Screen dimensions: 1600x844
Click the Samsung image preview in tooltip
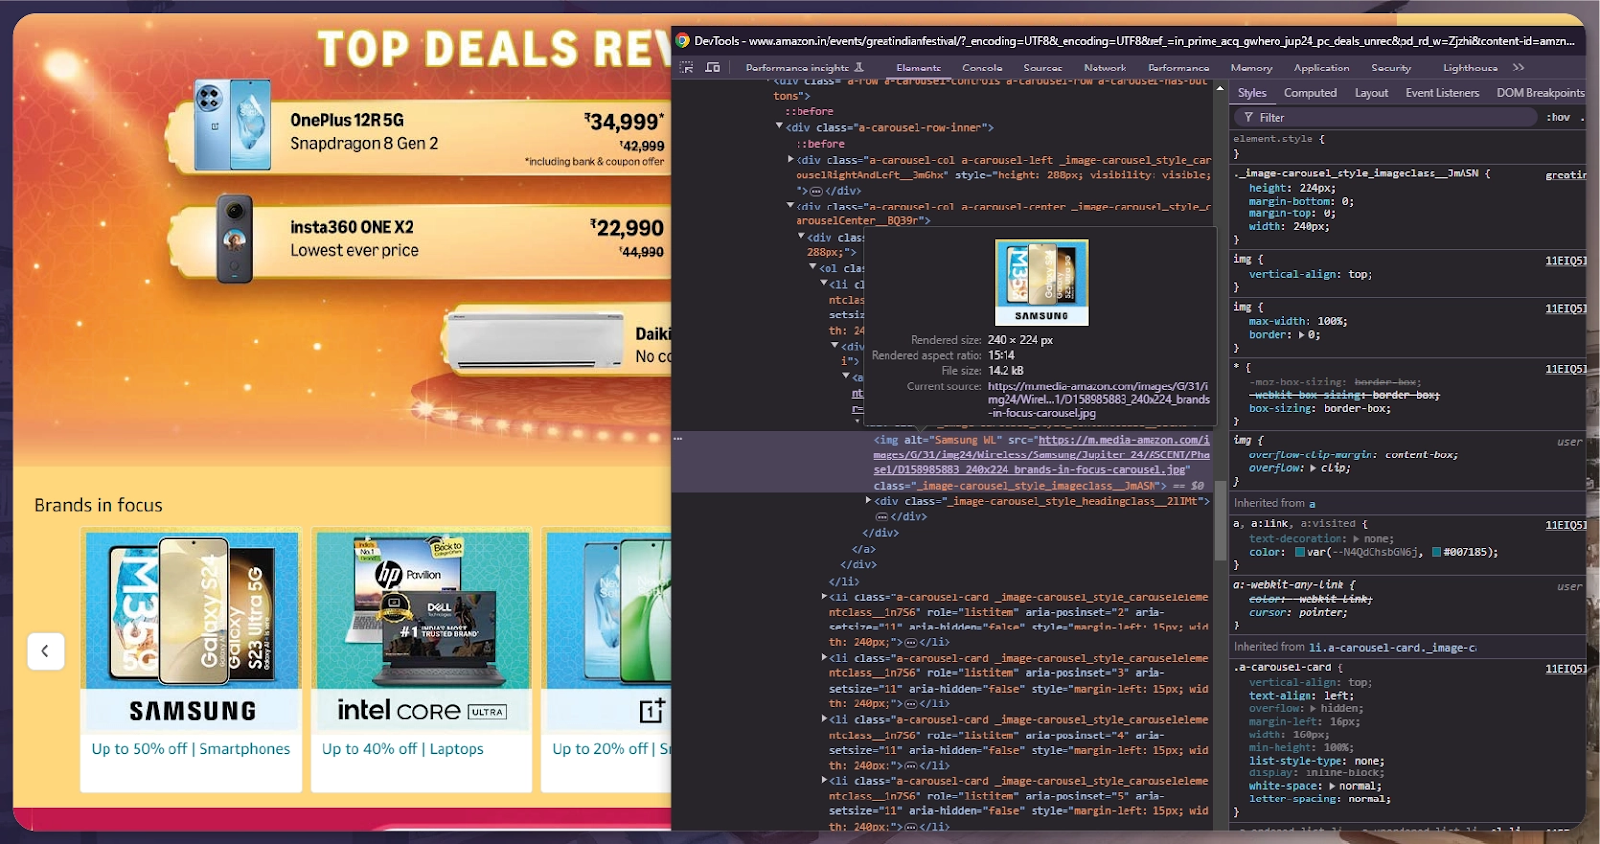click(x=1041, y=283)
